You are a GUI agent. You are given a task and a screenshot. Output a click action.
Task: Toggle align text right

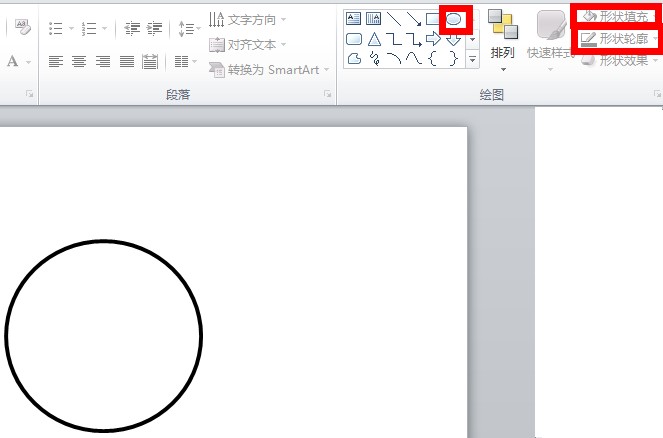[103, 61]
